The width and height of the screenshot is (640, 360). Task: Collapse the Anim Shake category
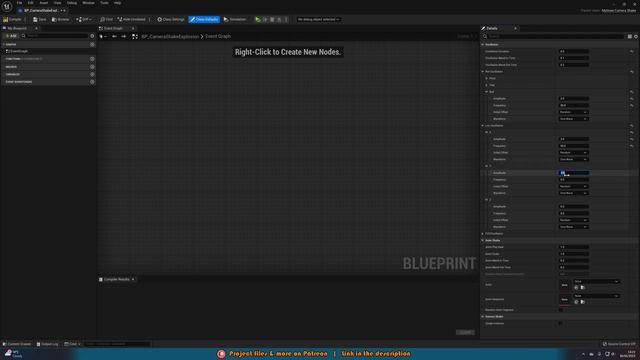[x=483, y=240]
